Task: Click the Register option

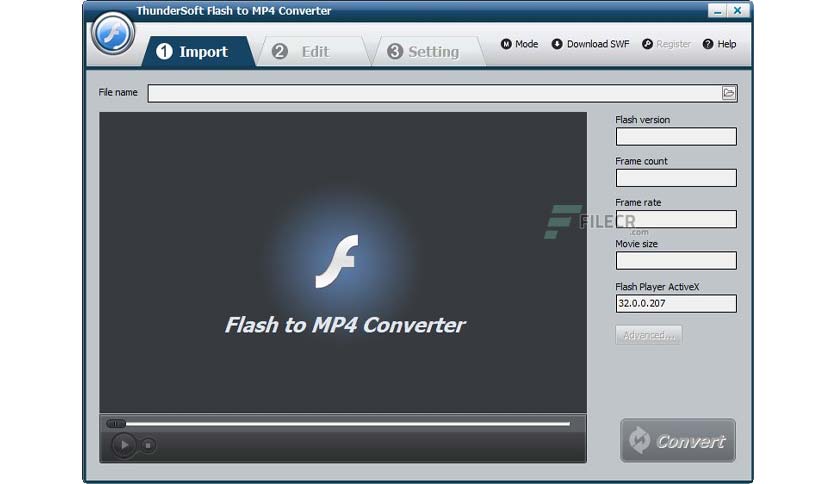Action: 666,44
